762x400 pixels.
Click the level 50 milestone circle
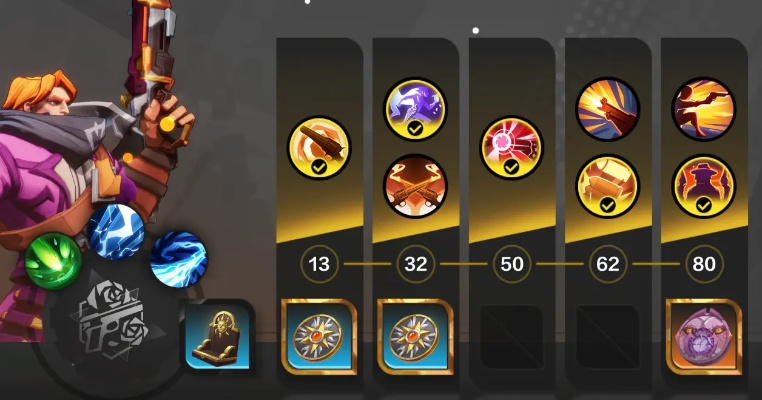(x=511, y=264)
